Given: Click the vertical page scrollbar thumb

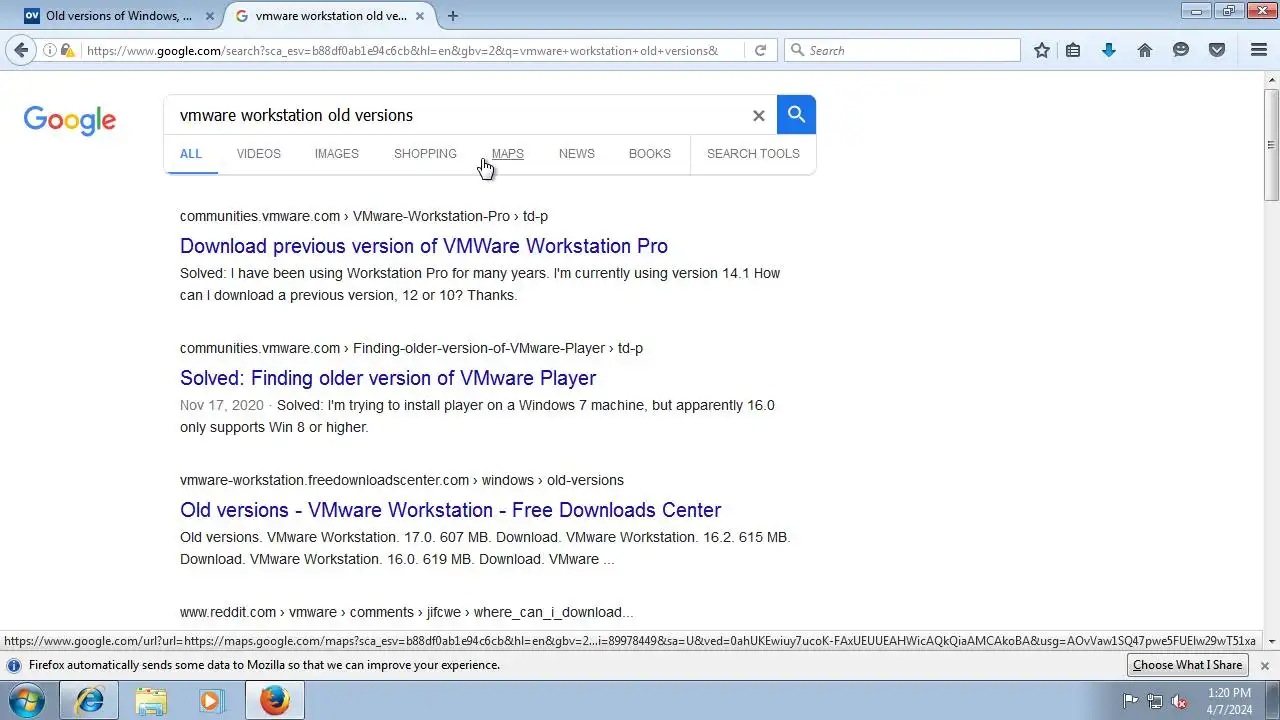Looking at the screenshot, I should pyautogui.click(x=1272, y=144).
